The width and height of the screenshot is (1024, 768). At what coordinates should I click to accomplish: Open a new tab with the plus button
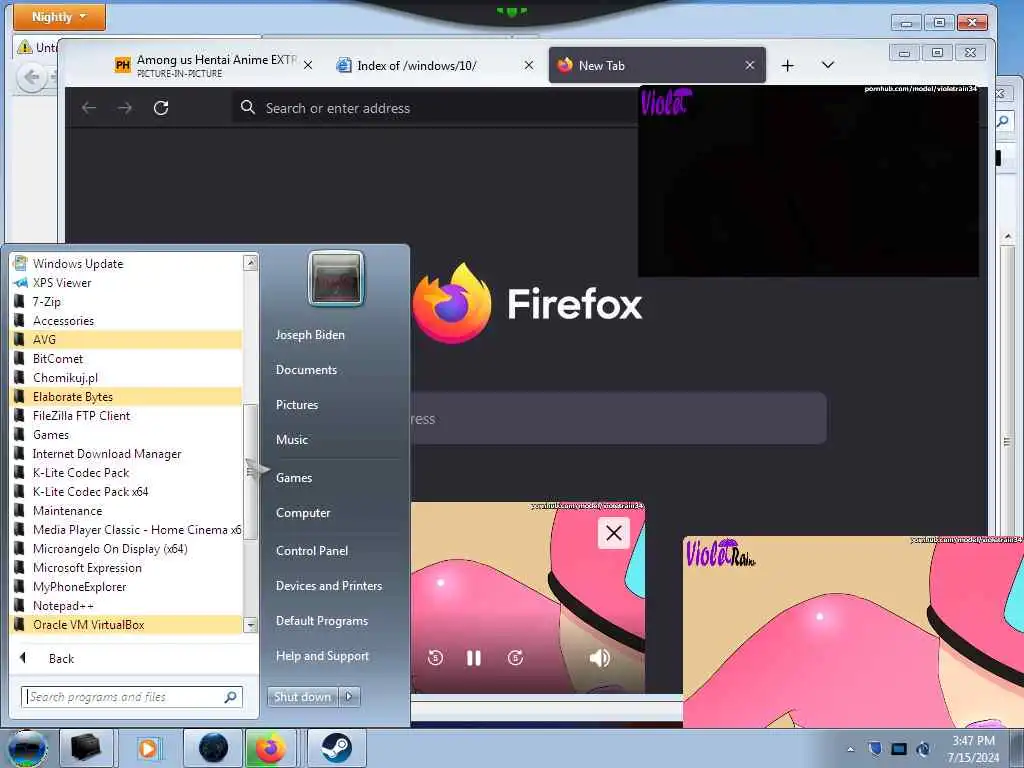(788, 65)
